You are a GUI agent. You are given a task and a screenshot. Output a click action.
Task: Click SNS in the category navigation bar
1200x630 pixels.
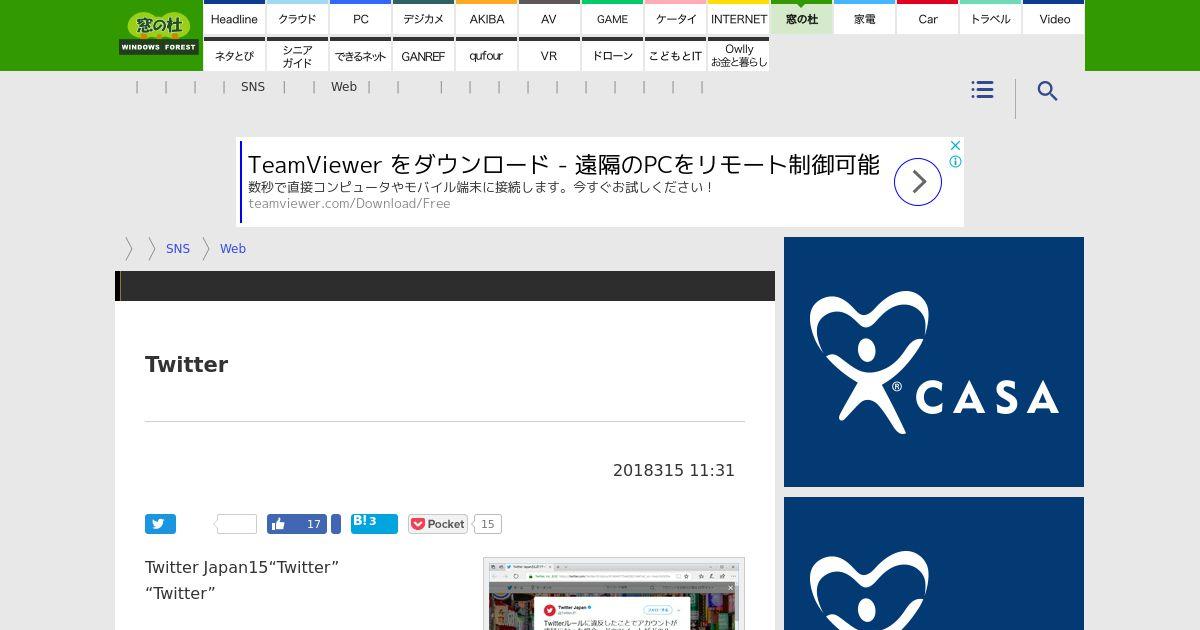click(253, 87)
